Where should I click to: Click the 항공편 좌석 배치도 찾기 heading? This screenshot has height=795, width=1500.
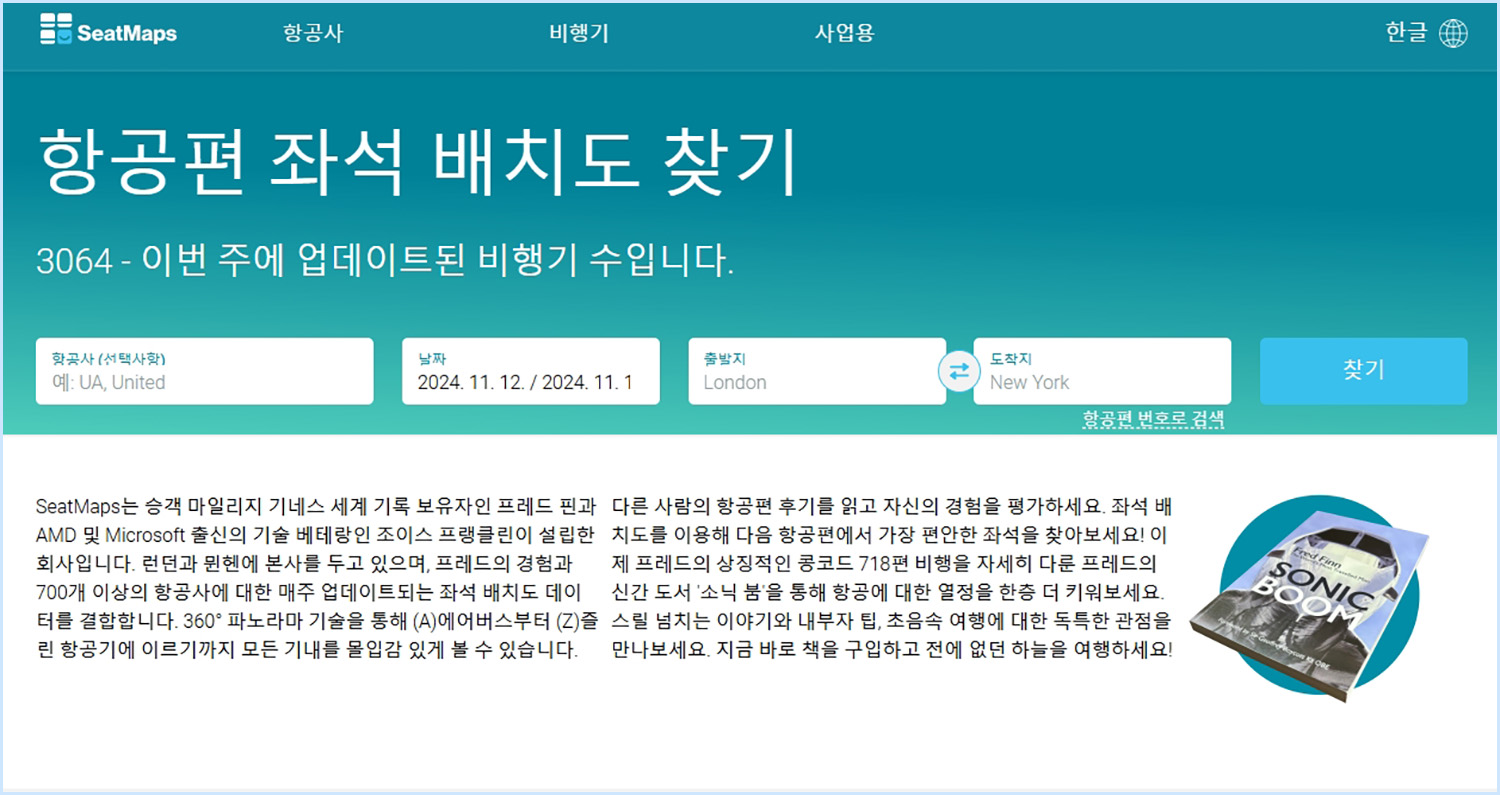coord(418,161)
